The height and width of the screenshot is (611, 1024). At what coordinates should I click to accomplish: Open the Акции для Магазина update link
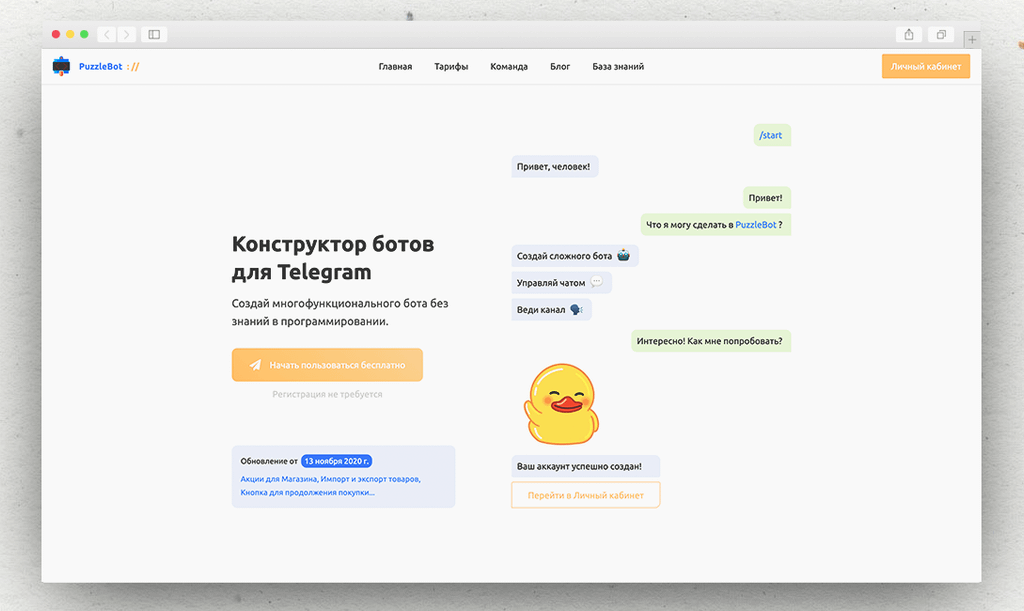(330, 486)
